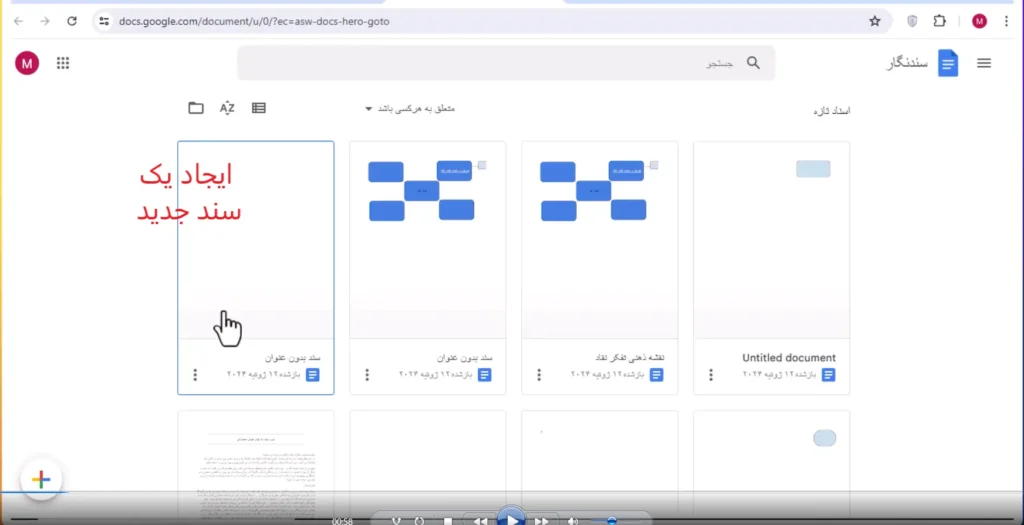Open the browser extensions puzzle icon

coord(939,22)
